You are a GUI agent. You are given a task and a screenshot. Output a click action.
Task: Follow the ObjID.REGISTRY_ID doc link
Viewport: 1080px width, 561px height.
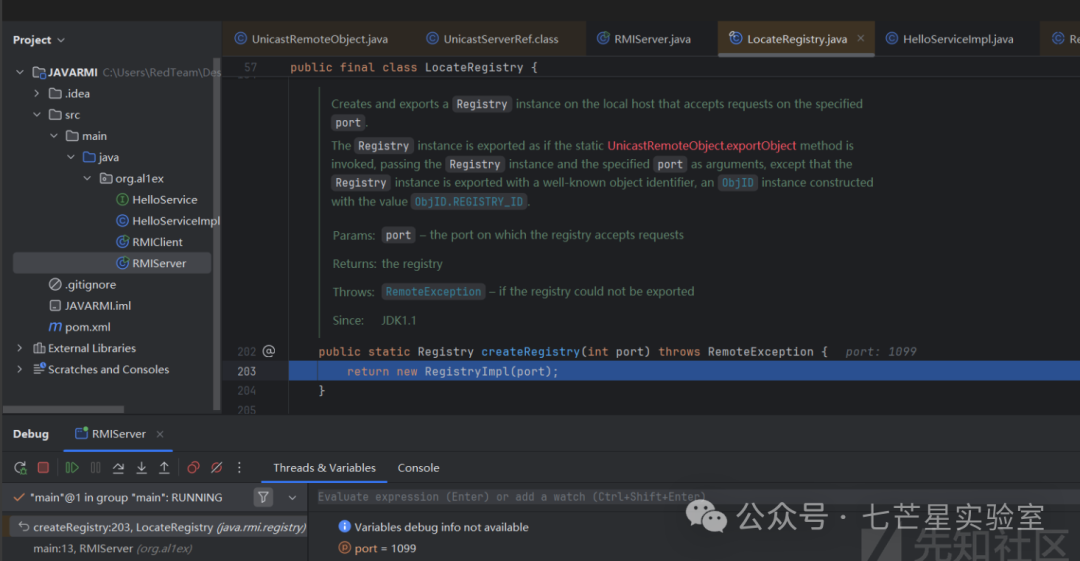(469, 201)
